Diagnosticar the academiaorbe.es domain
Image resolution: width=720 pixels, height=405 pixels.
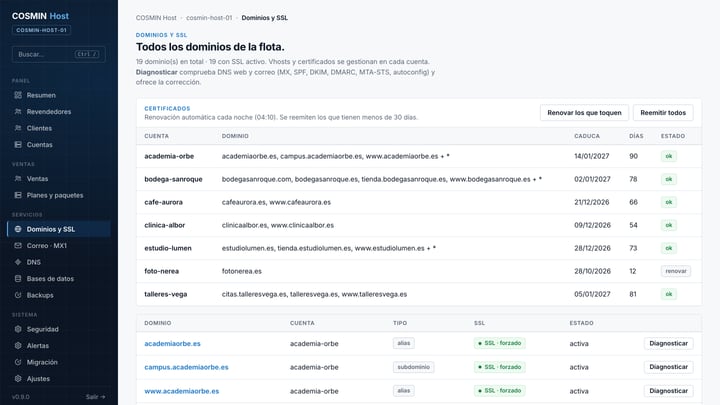669,343
